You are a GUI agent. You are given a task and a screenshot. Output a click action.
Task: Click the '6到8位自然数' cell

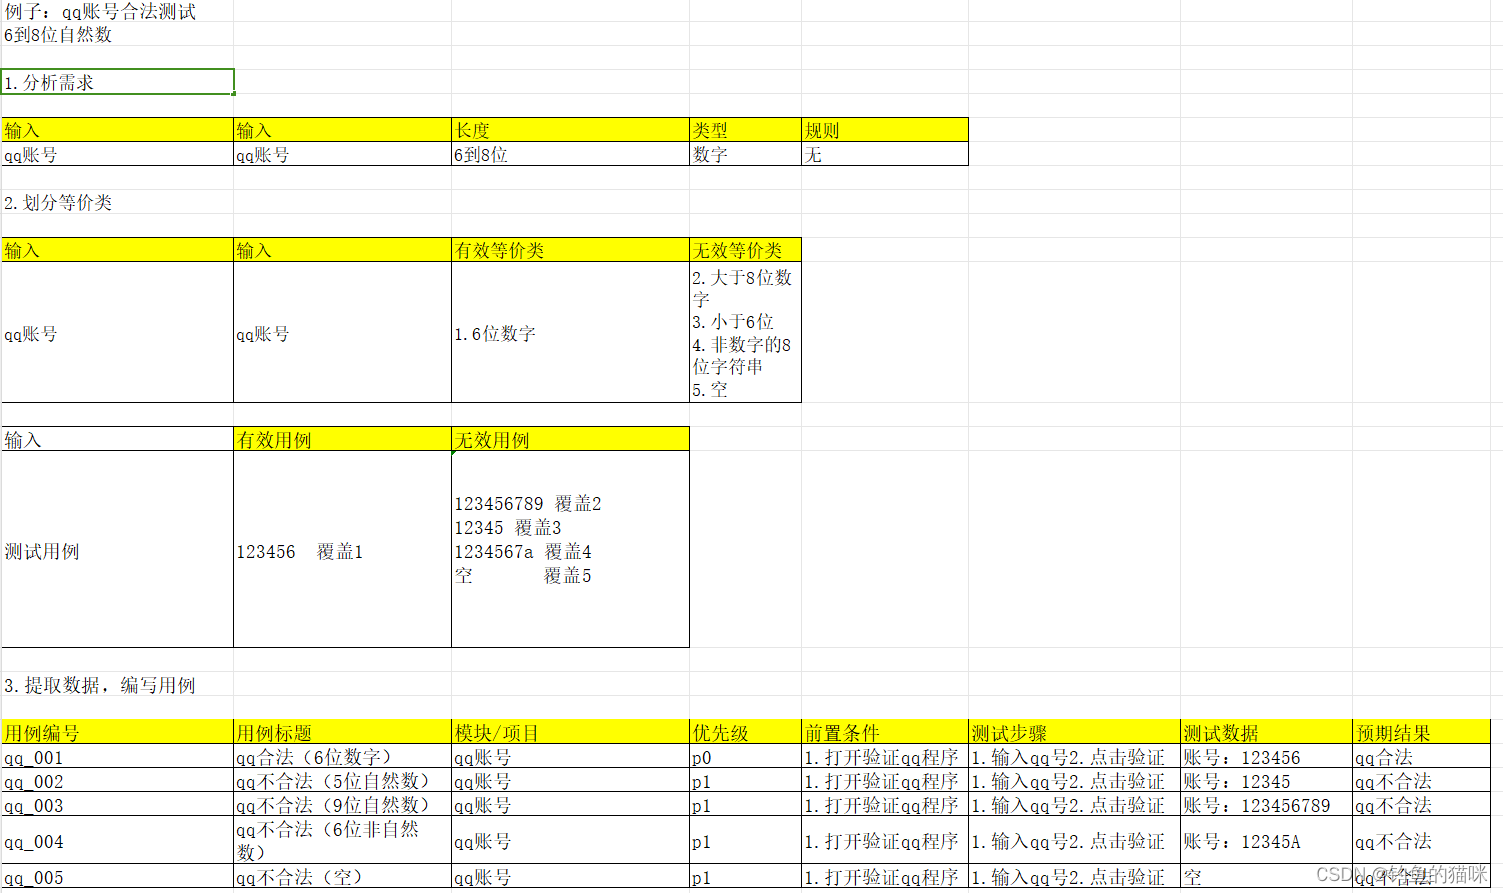click(x=117, y=34)
